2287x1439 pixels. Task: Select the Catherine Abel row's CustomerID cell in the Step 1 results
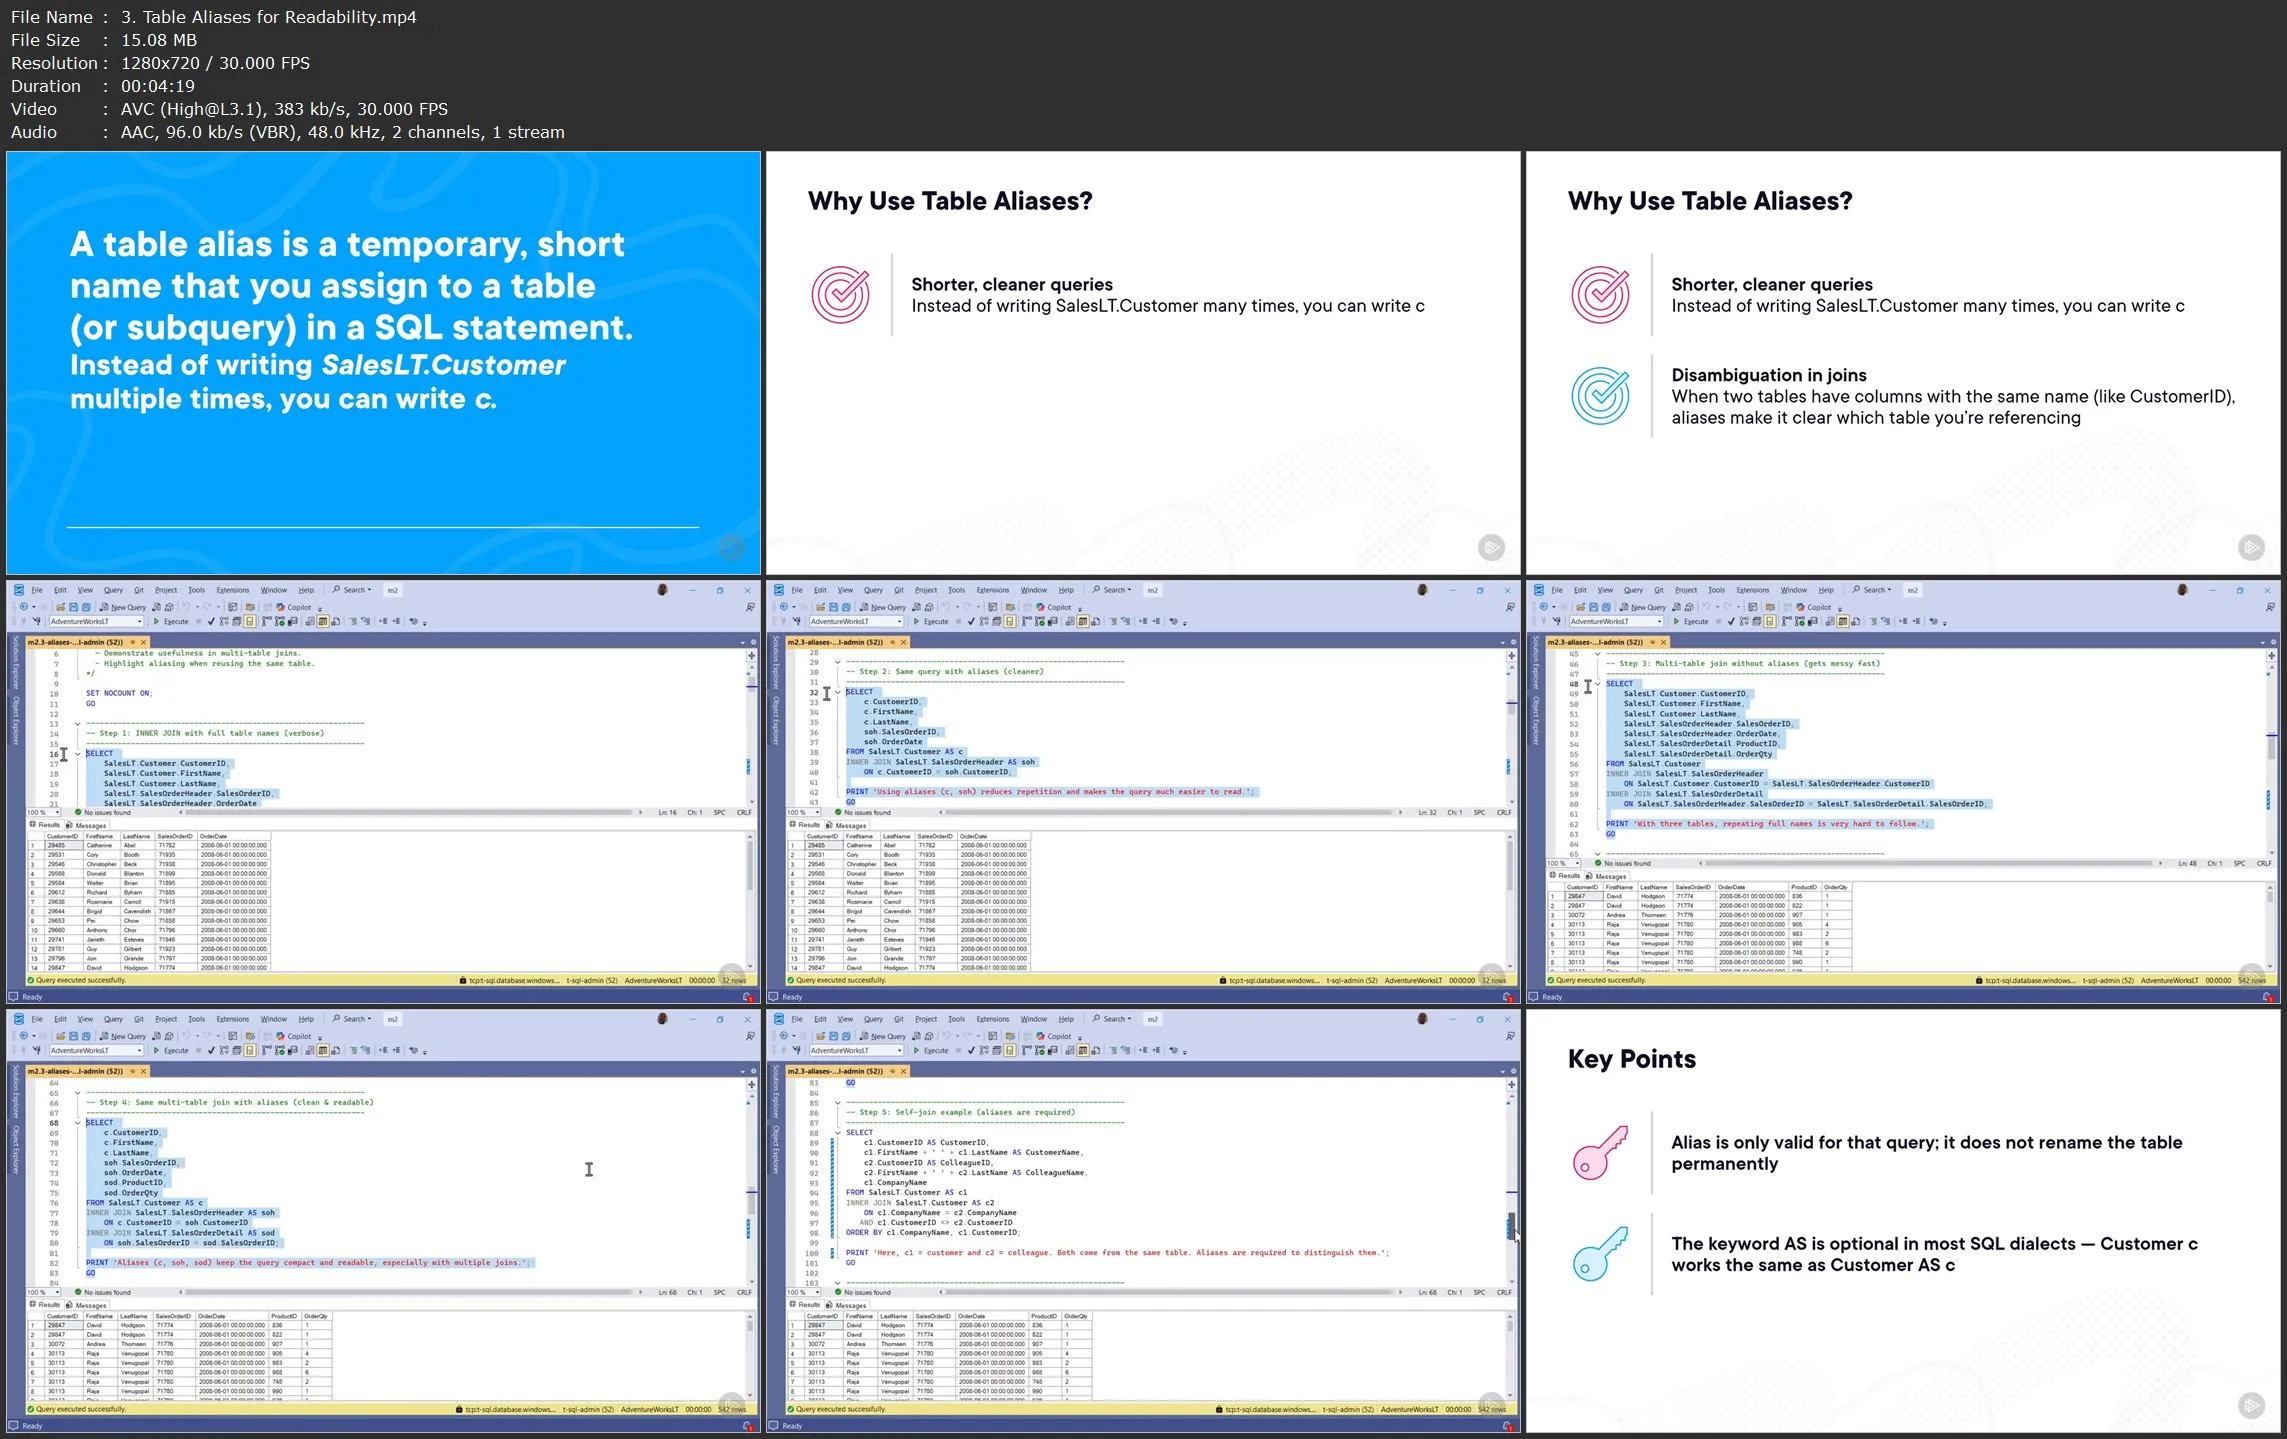(60, 845)
